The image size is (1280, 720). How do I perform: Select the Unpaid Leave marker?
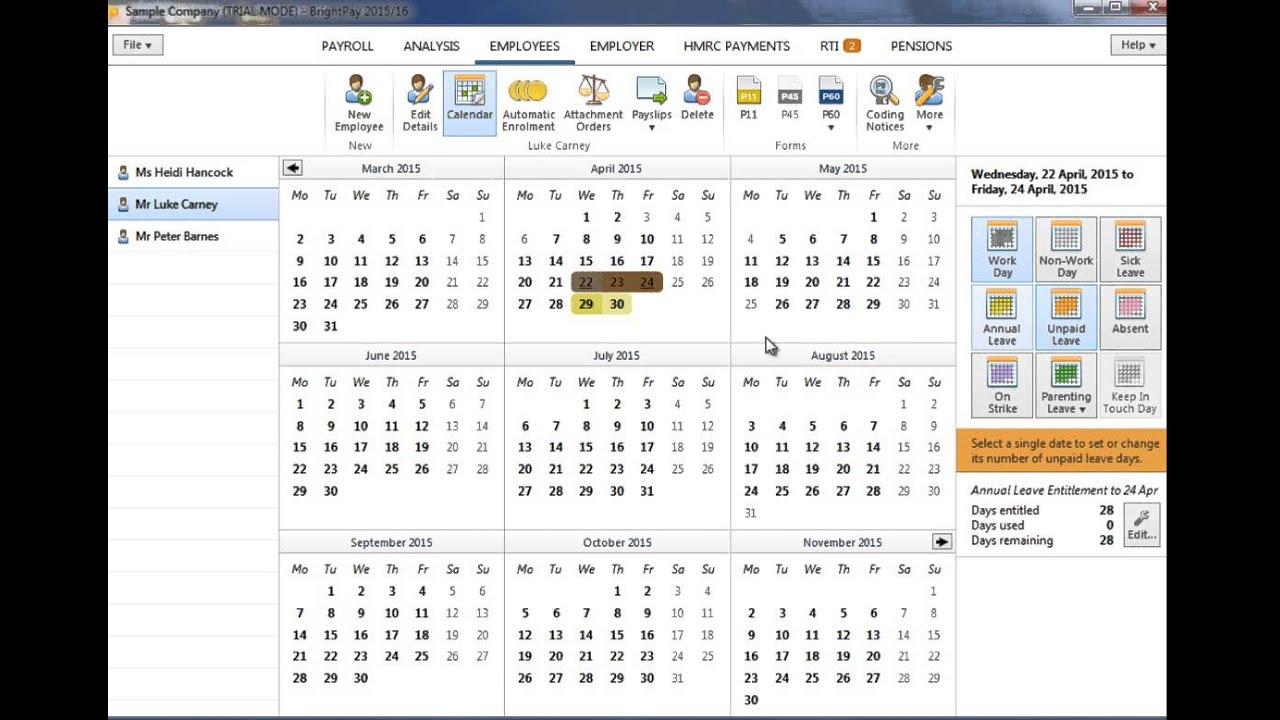[x=1066, y=317]
